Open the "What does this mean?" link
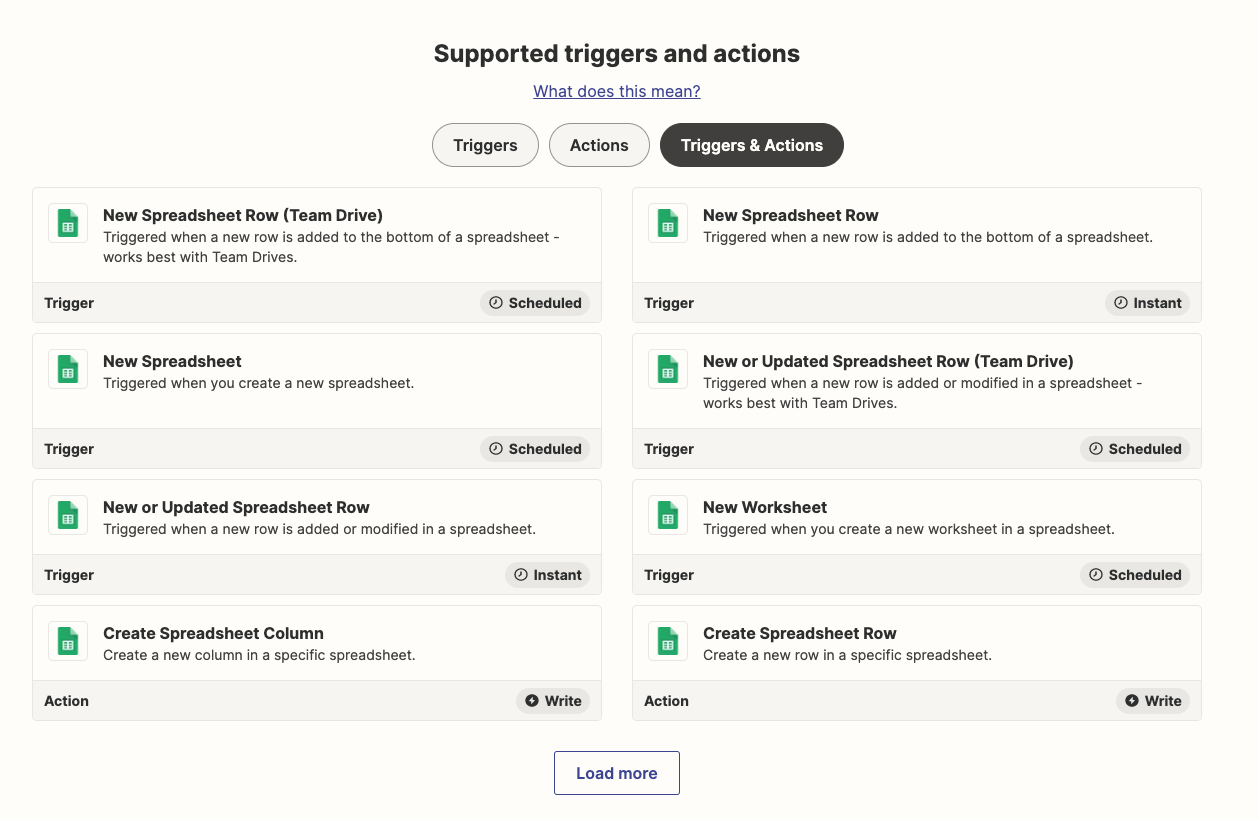Image resolution: width=1259 pixels, height=819 pixels. click(x=617, y=91)
